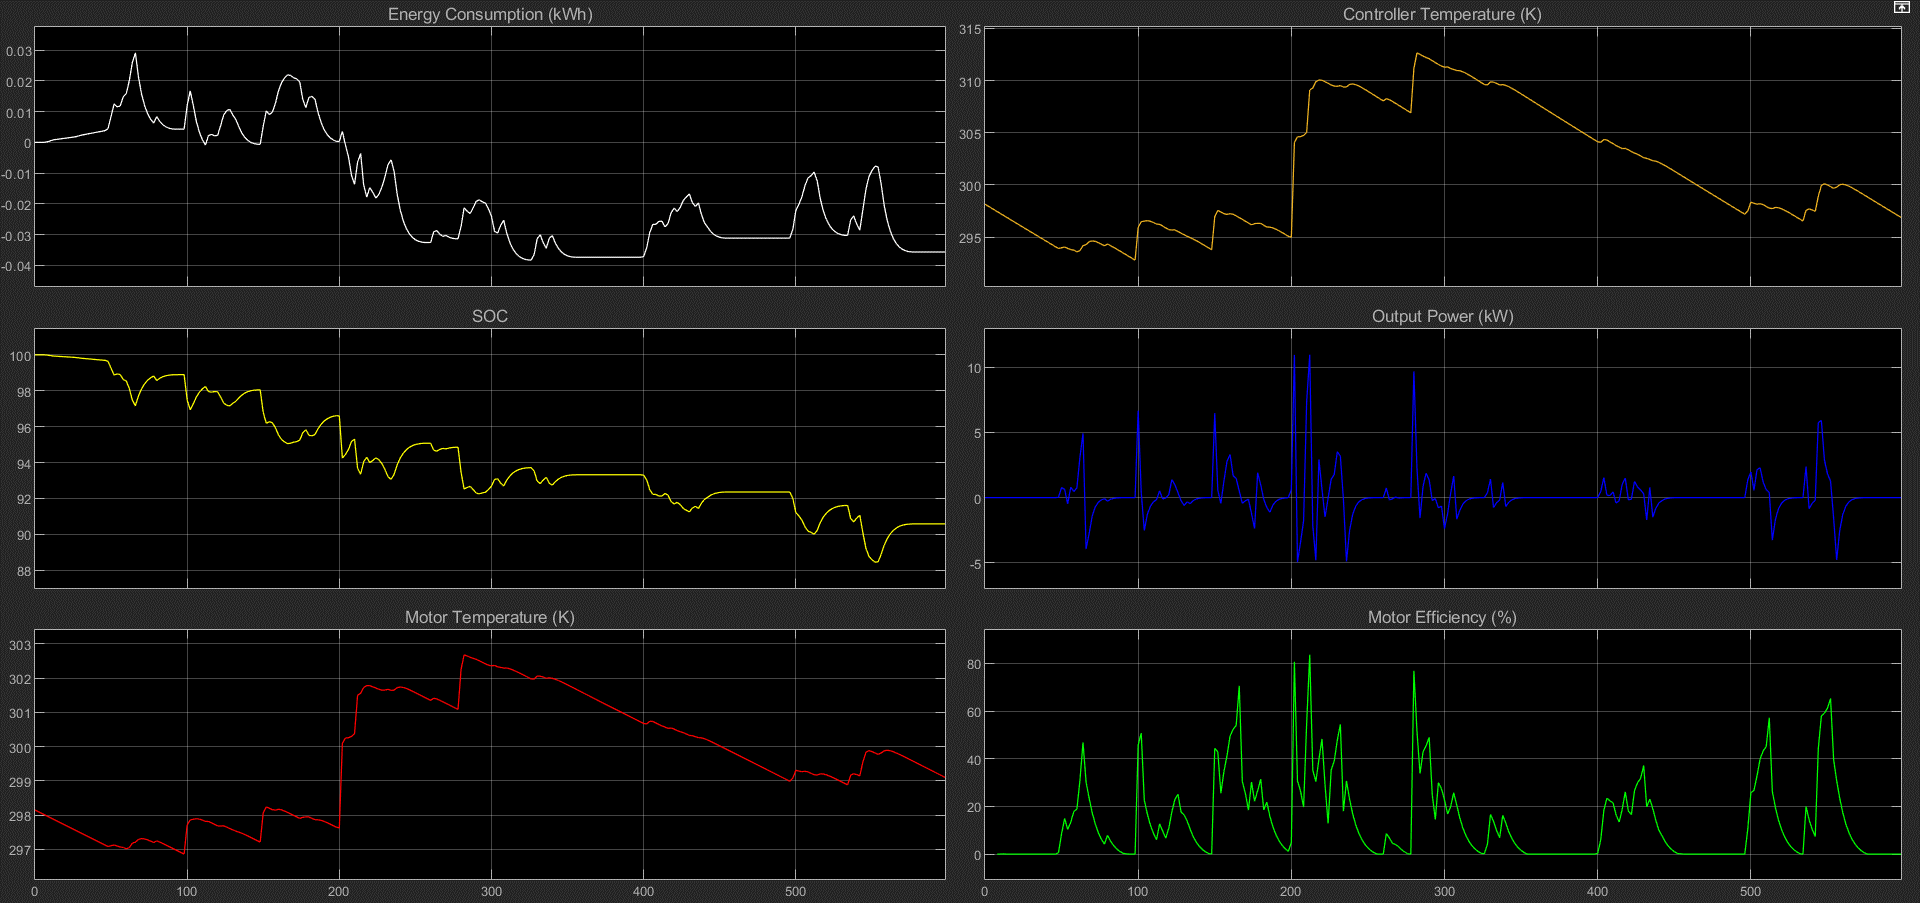Select the Motor Temperature (K) plot title
The height and width of the screenshot is (903, 1920).
click(490, 617)
